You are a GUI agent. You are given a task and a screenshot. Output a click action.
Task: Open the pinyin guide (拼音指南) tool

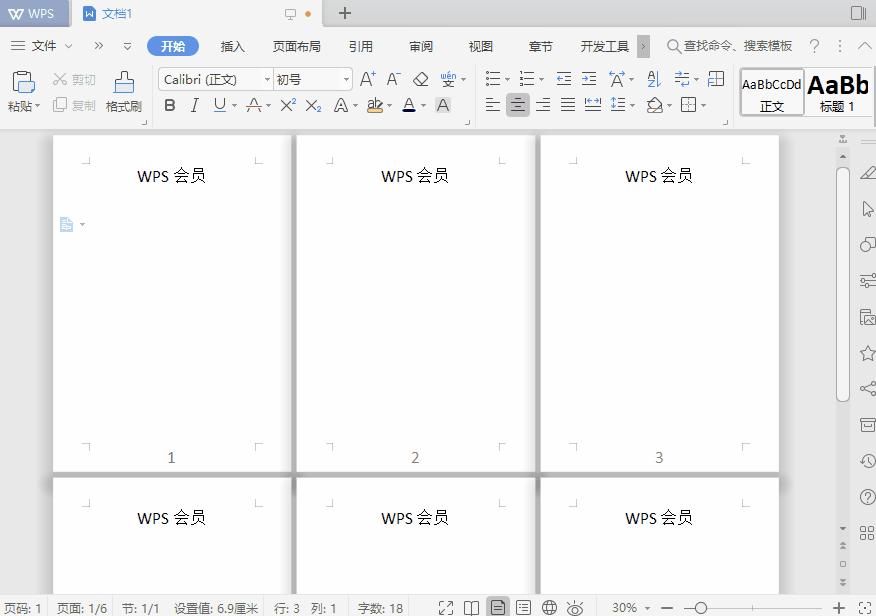click(448, 79)
